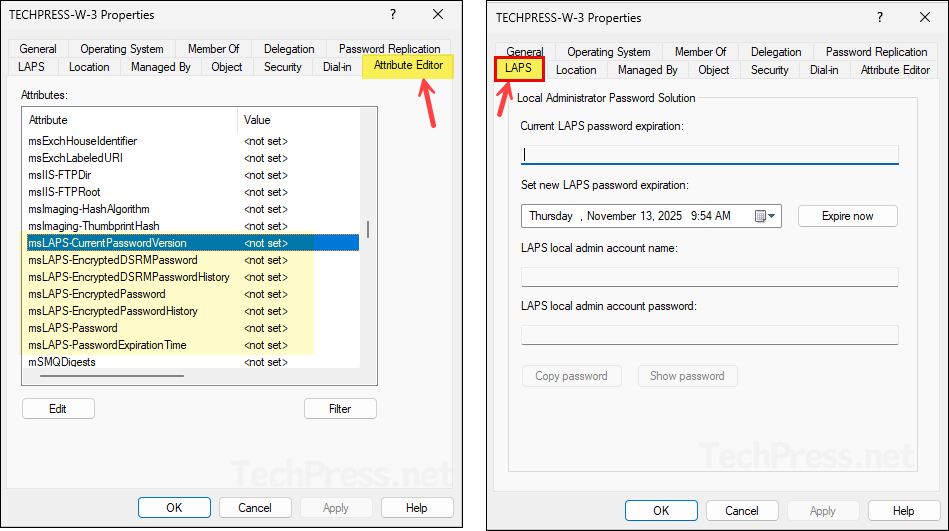Open Dial-in tab in right window
This screenshot has width=949, height=531.
824,70
